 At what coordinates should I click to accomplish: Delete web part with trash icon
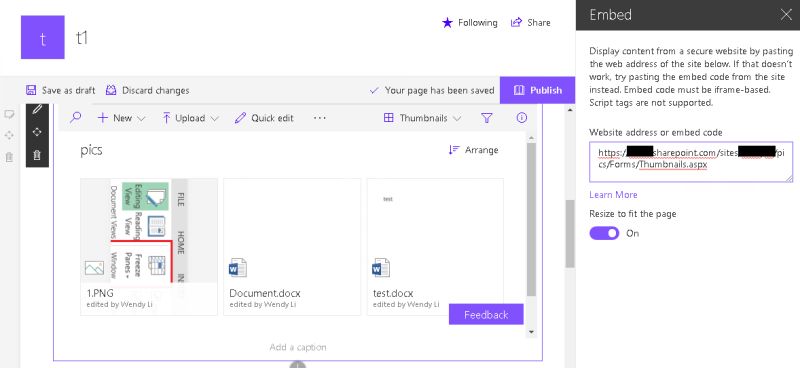[x=37, y=155]
